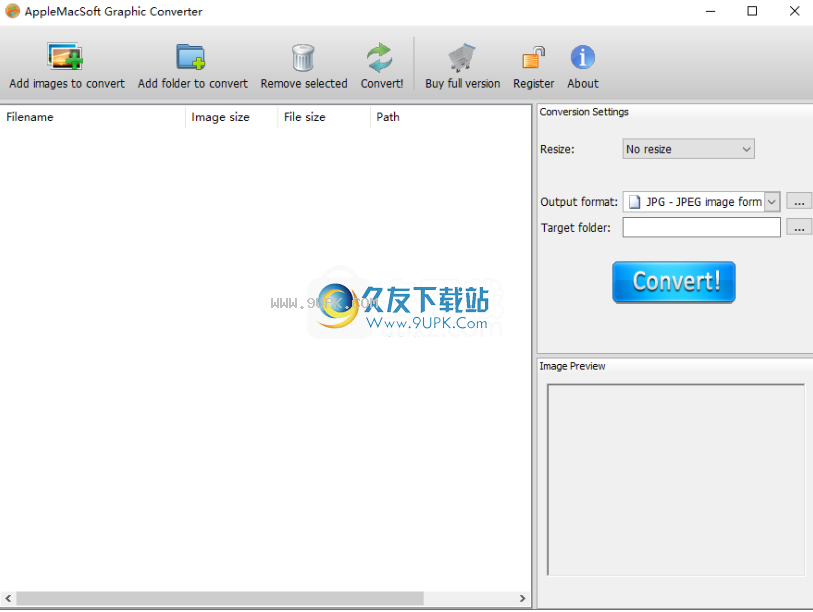
Task: Sort by the Path column header
Action: pyautogui.click(x=451, y=117)
